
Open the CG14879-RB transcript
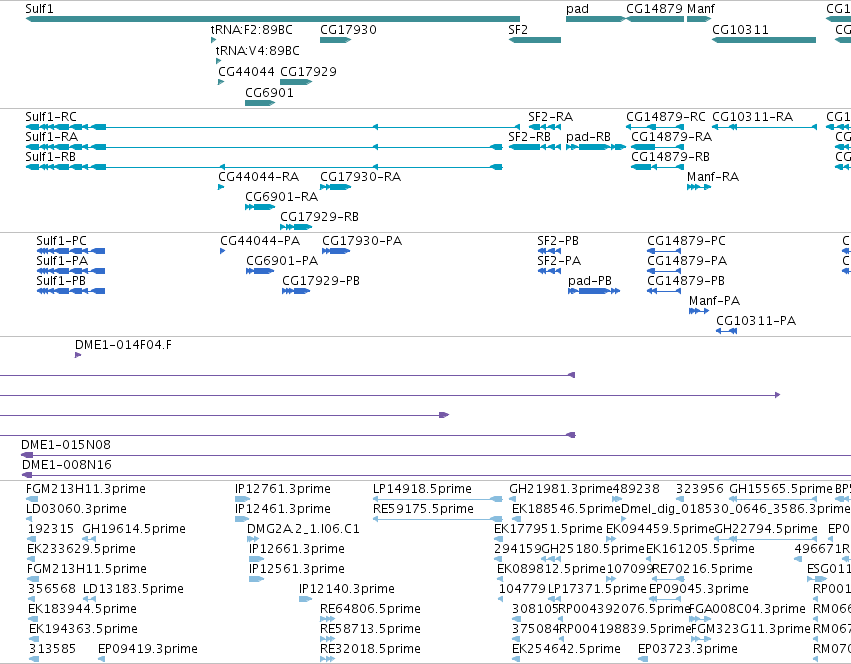[657, 167]
